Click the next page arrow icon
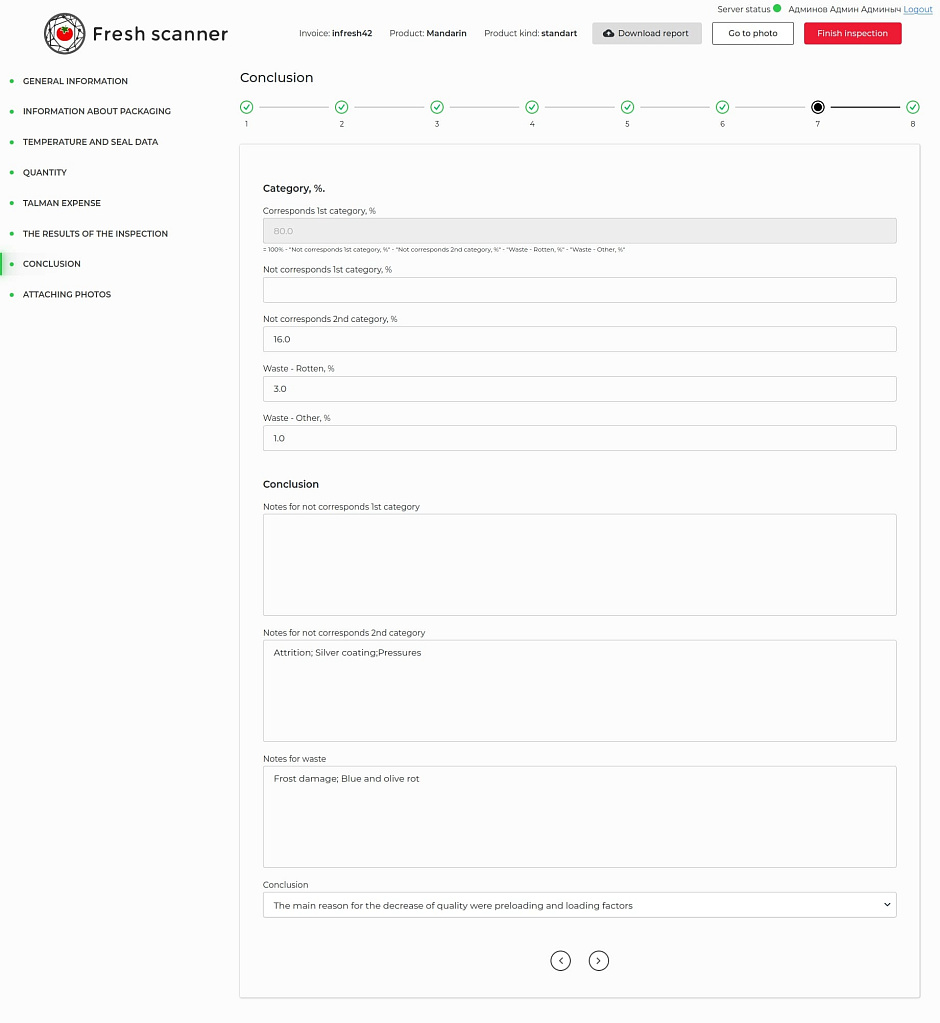Image resolution: width=940 pixels, height=1023 pixels. (598, 960)
